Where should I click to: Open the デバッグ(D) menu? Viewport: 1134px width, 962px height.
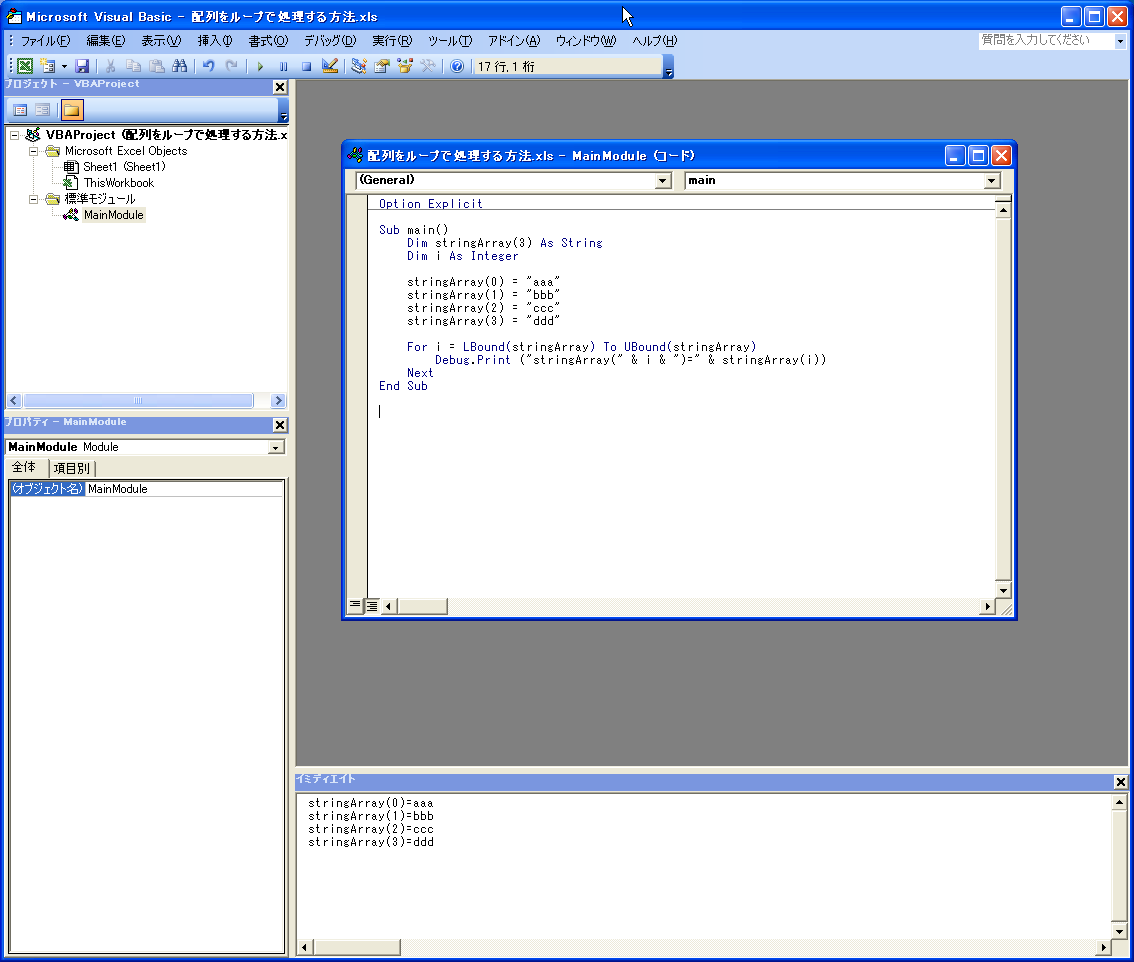tap(330, 41)
